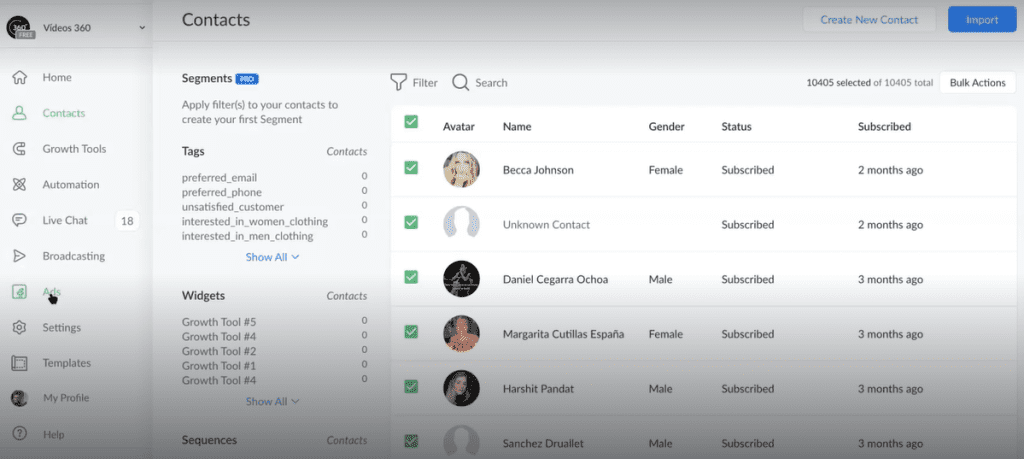
Task: Uncheck Becca Johnson's checkbox
Action: pyautogui.click(x=411, y=168)
